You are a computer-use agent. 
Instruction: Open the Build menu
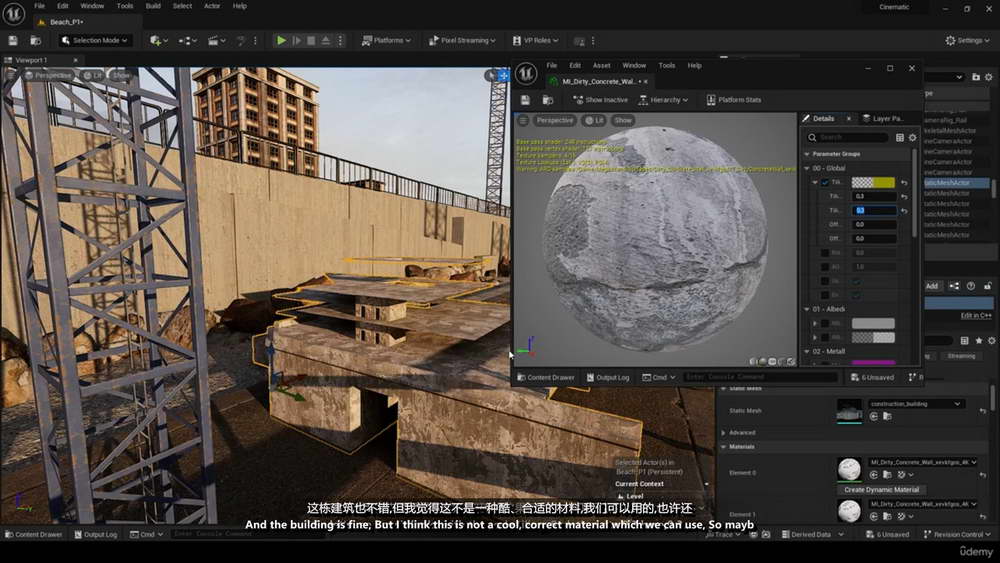(153, 6)
